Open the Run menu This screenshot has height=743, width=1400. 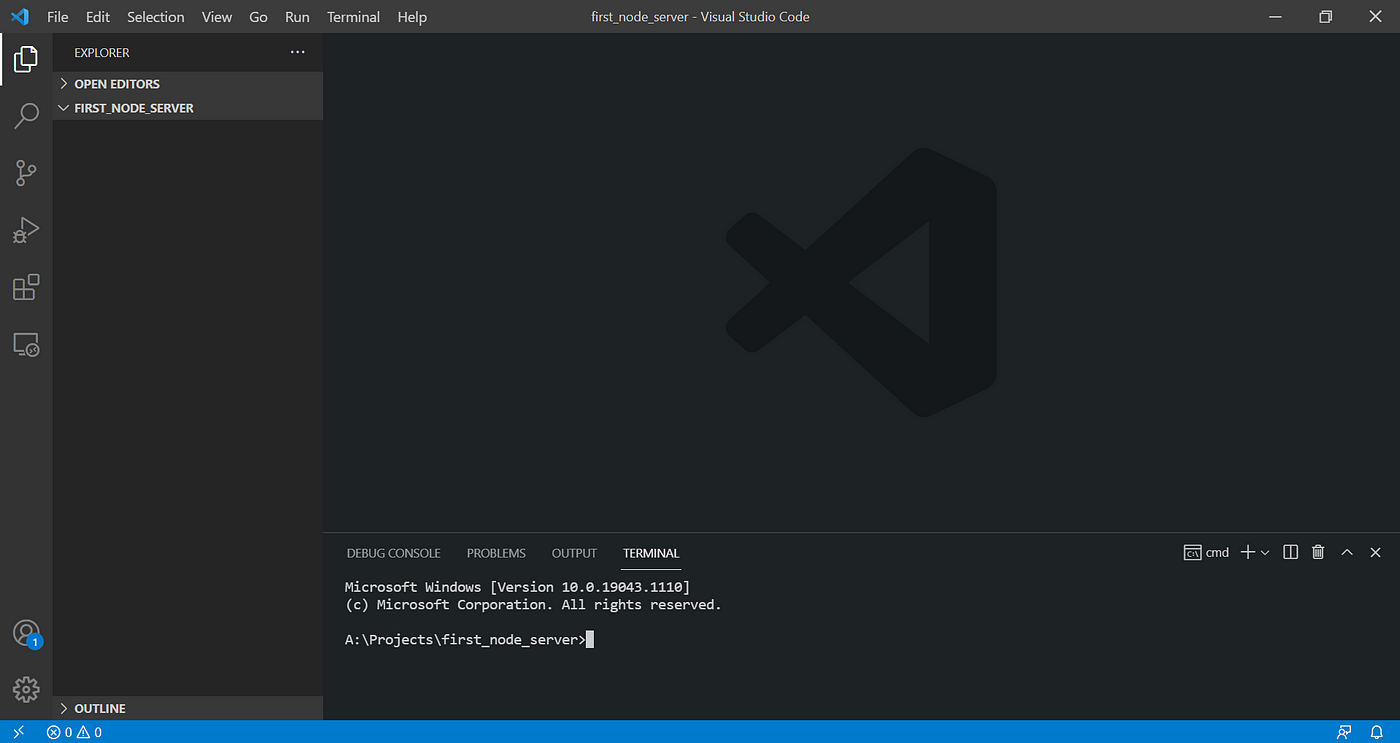[x=297, y=17]
